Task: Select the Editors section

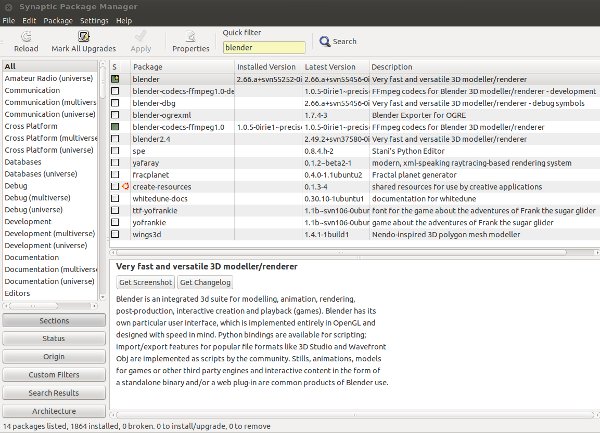Action: 50,293
